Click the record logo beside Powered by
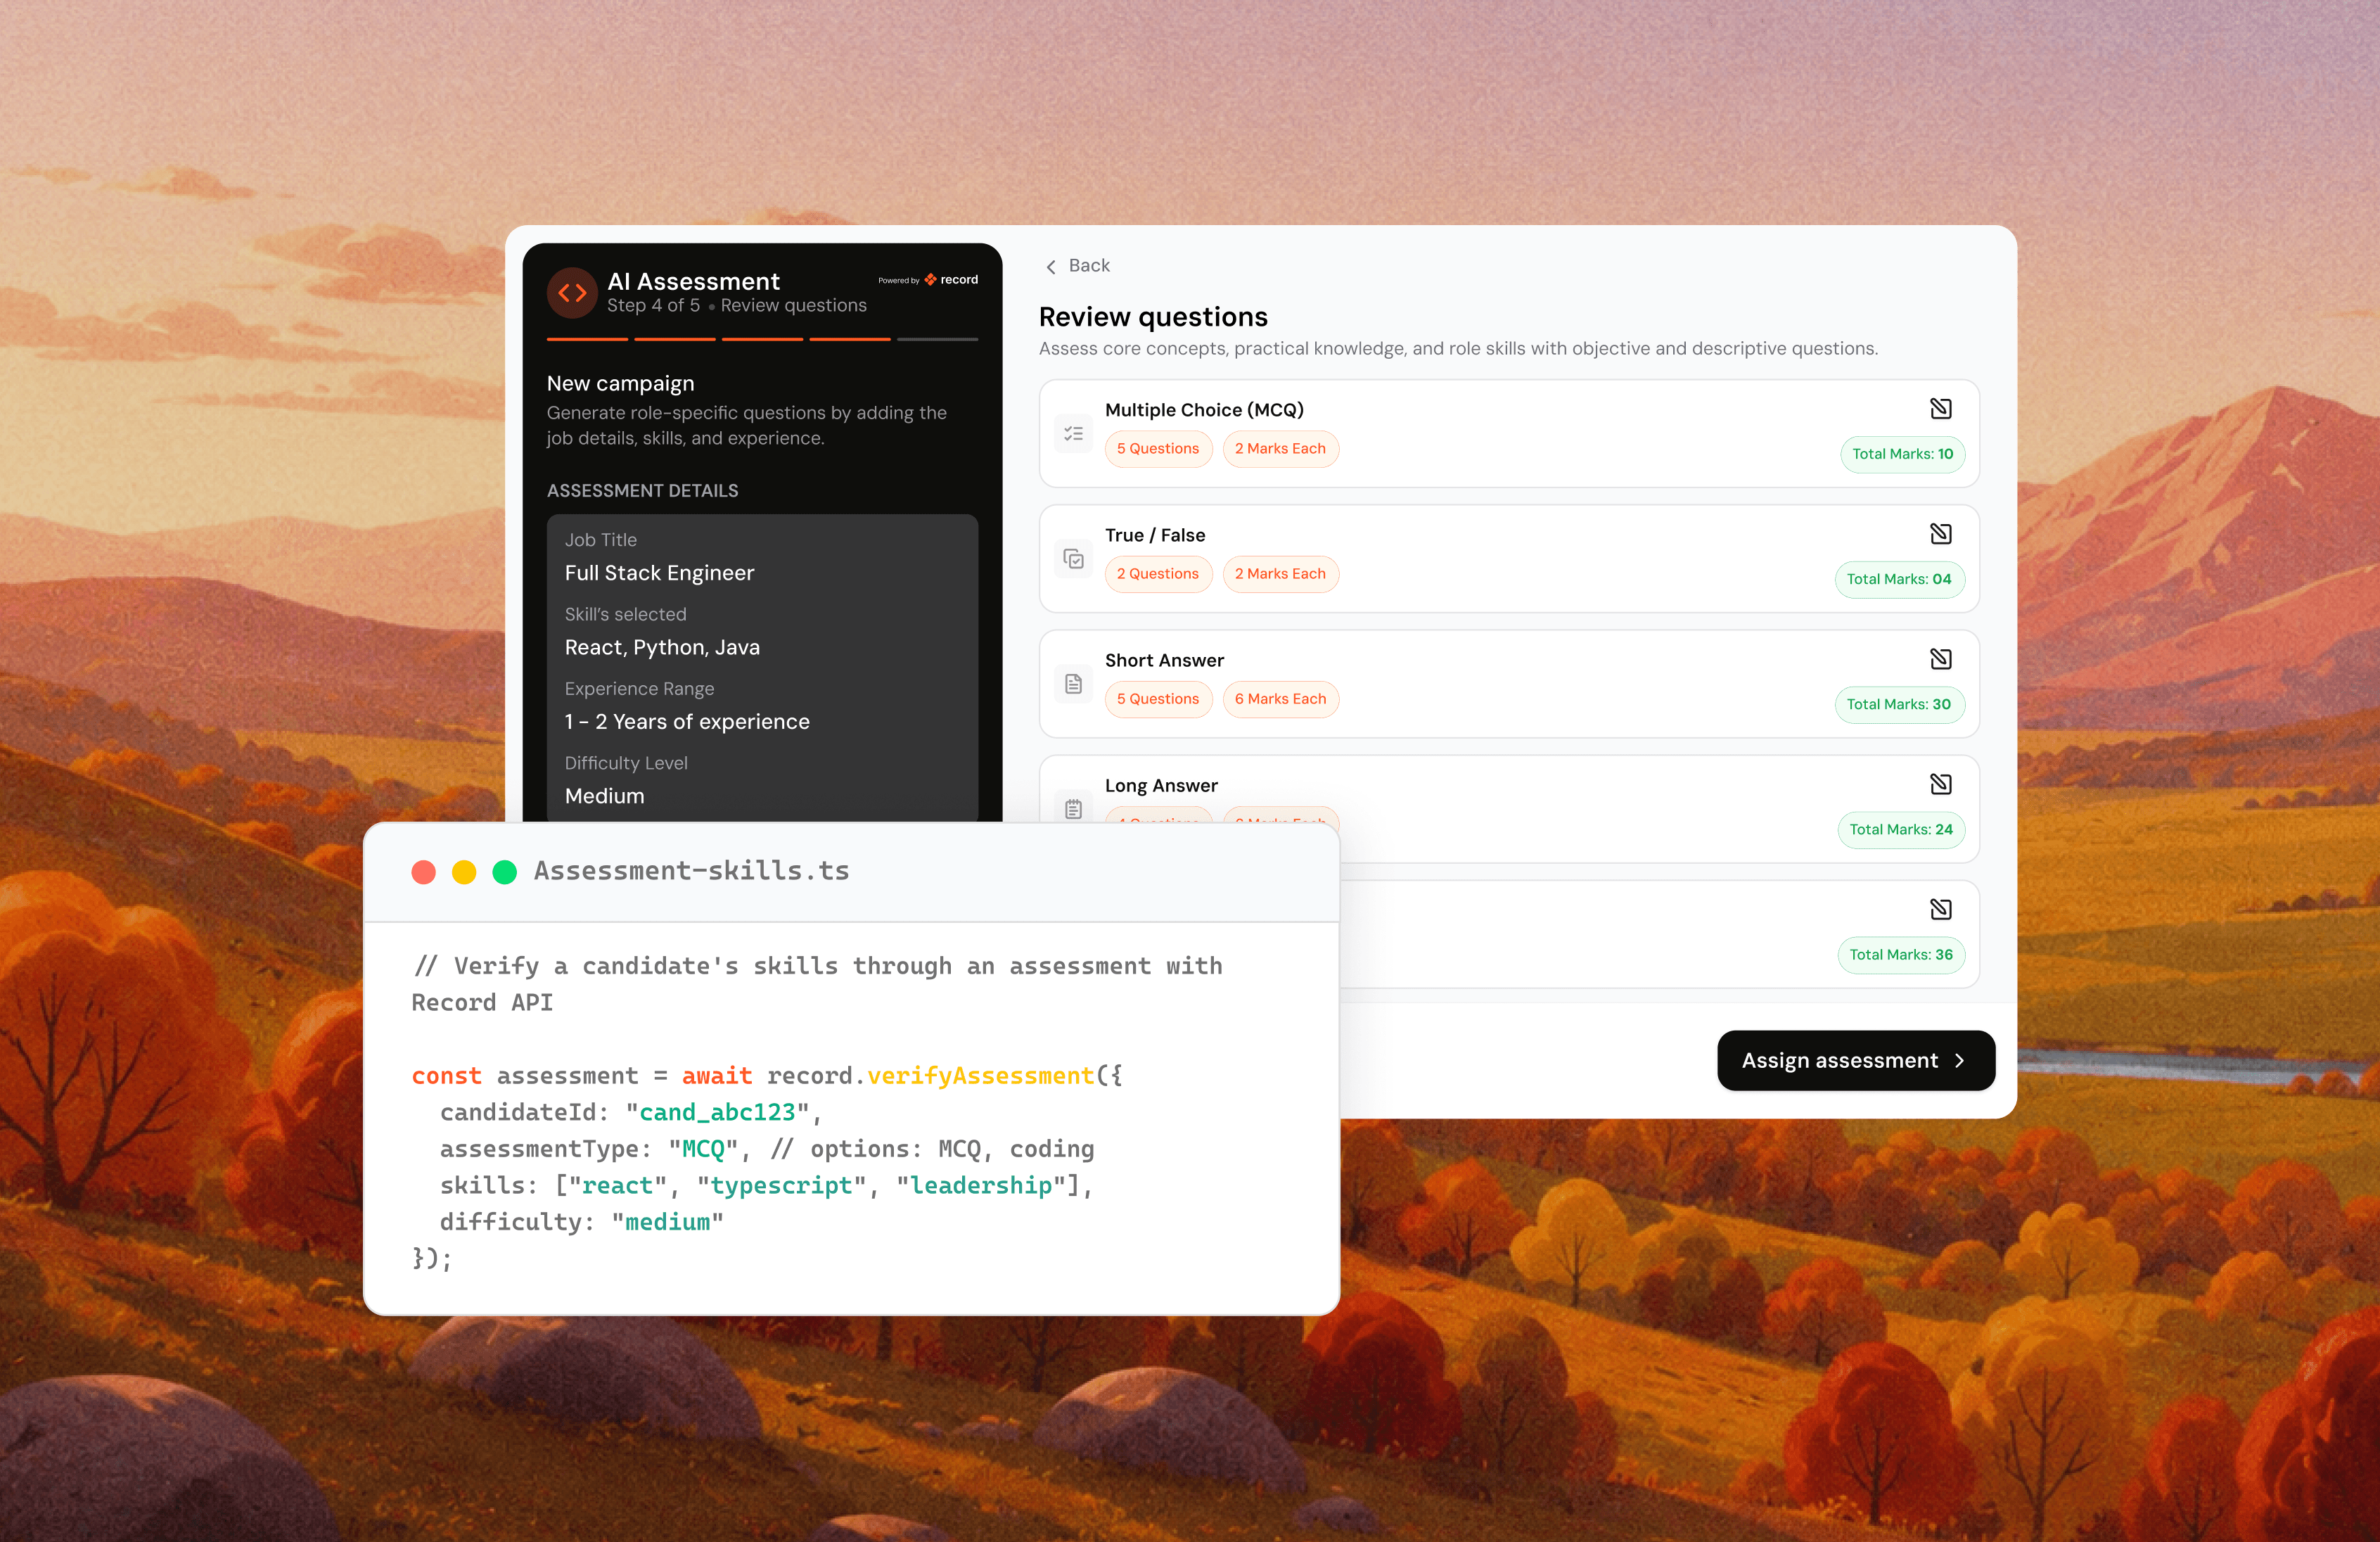 click(x=951, y=280)
